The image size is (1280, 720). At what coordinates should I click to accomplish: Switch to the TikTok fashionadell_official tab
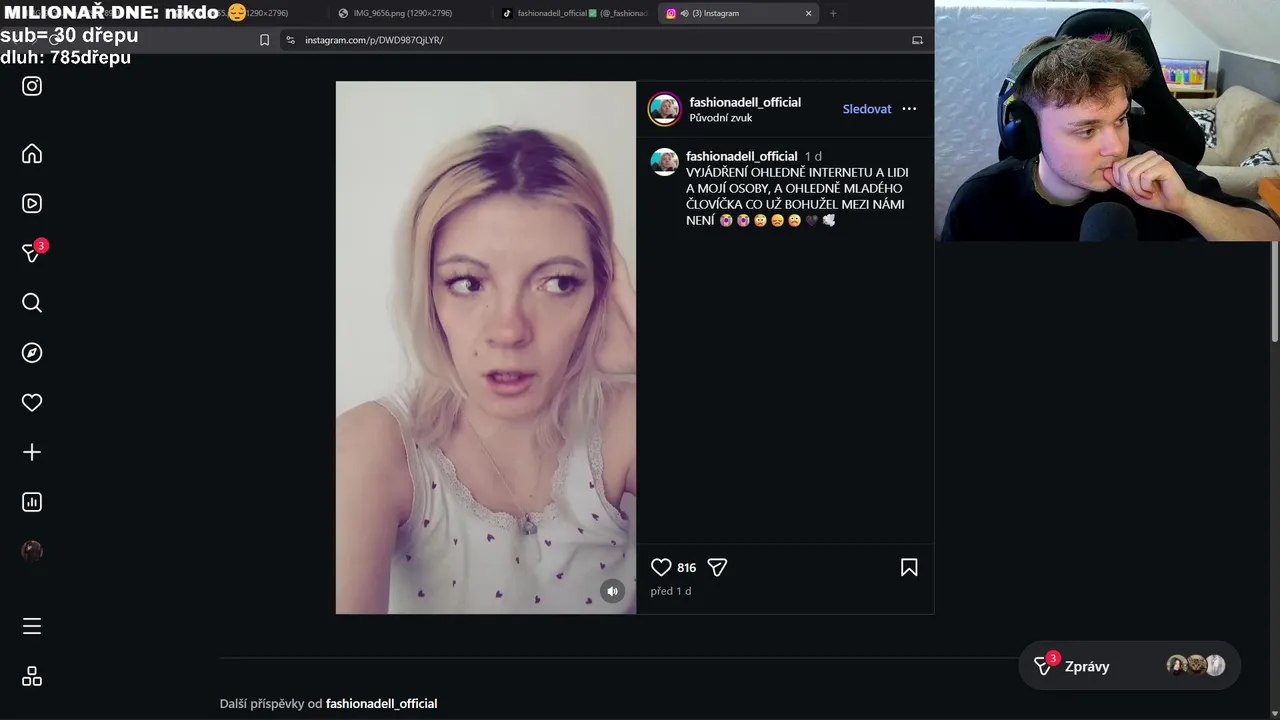pyautogui.click(x=577, y=13)
